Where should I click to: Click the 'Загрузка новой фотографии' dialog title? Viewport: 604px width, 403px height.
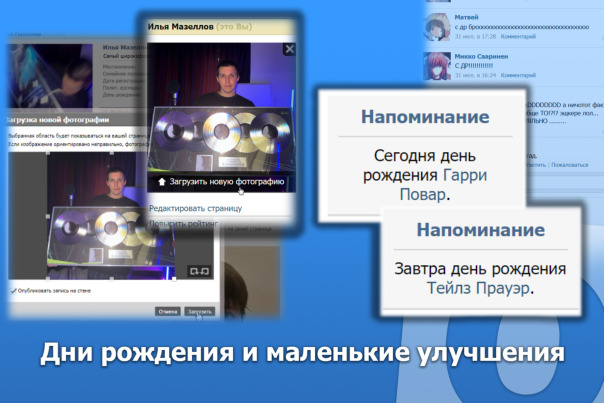tap(58, 120)
